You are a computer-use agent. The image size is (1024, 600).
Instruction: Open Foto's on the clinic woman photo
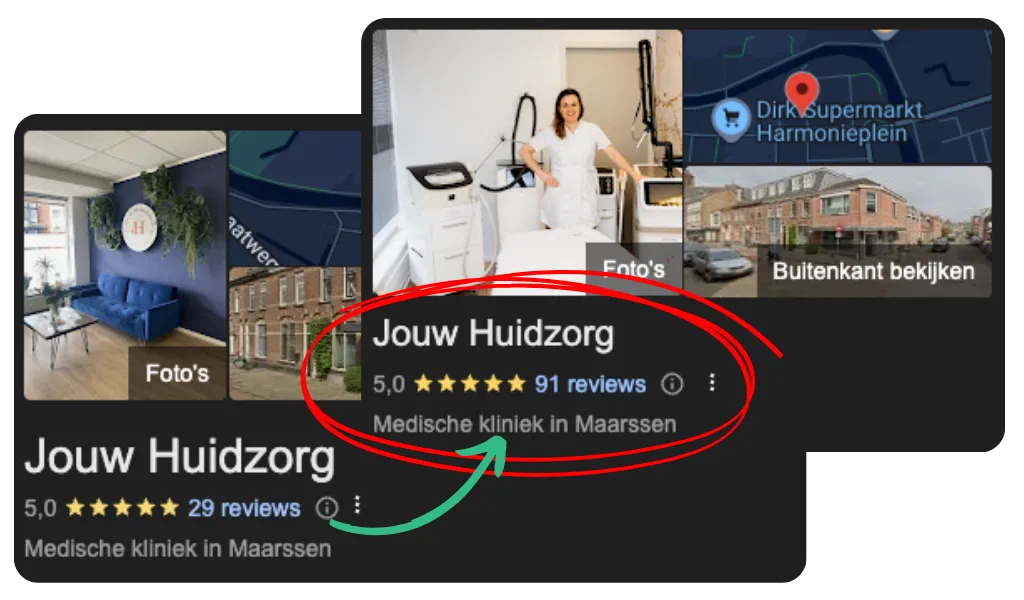(633, 269)
